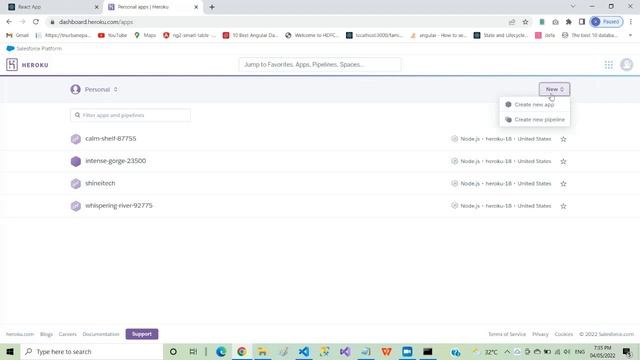Open the YouTube bookmark
This screenshot has height=360, width=640.
tap(112, 35)
